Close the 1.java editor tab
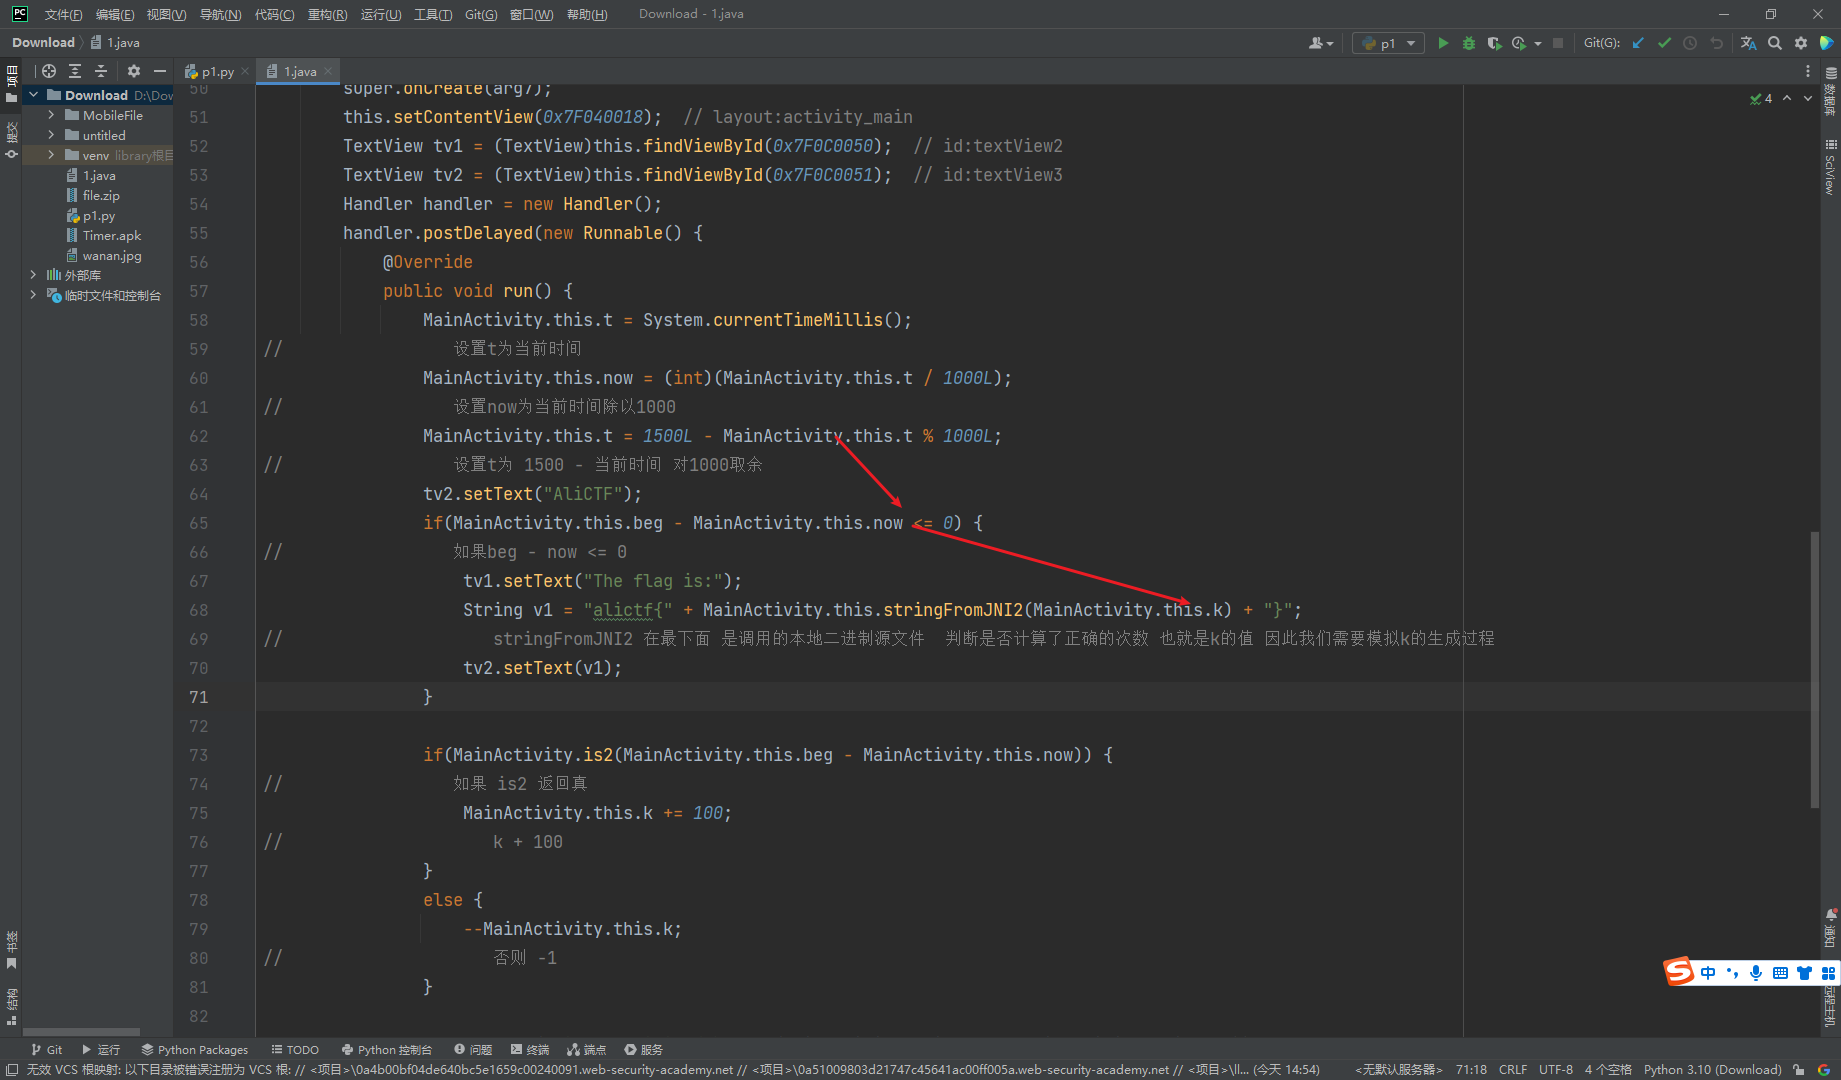 click(x=328, y=71)
